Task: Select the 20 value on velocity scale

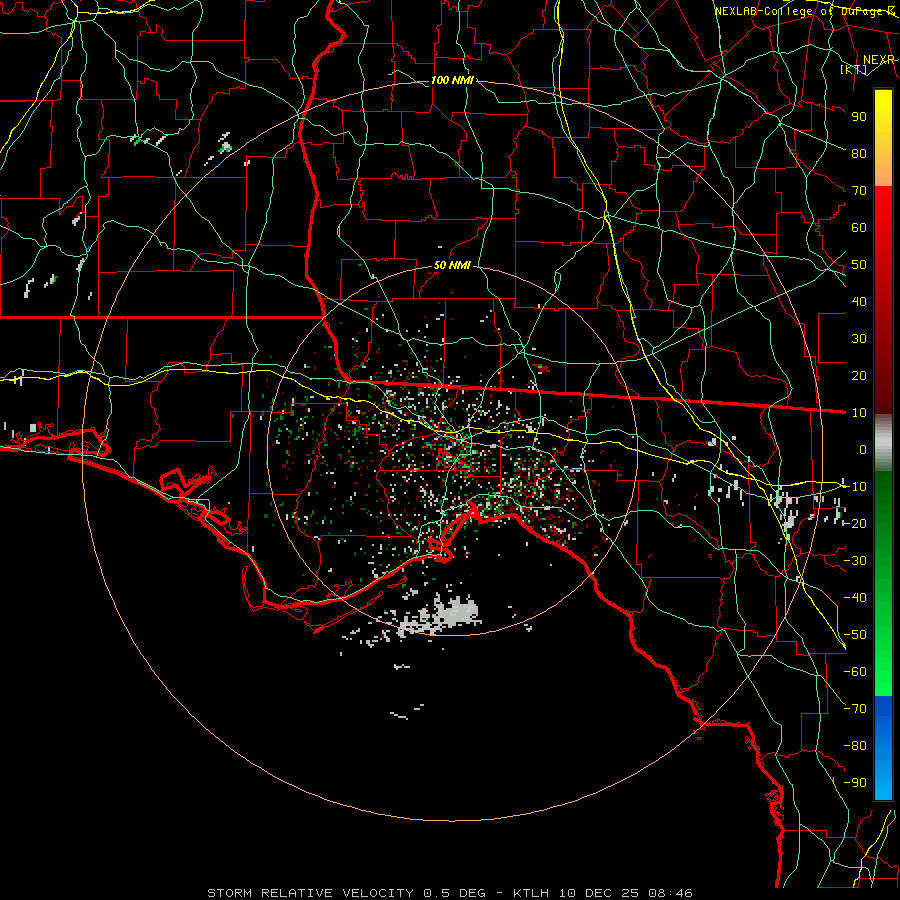Action: pyautogui.click(x=859, y=375)
